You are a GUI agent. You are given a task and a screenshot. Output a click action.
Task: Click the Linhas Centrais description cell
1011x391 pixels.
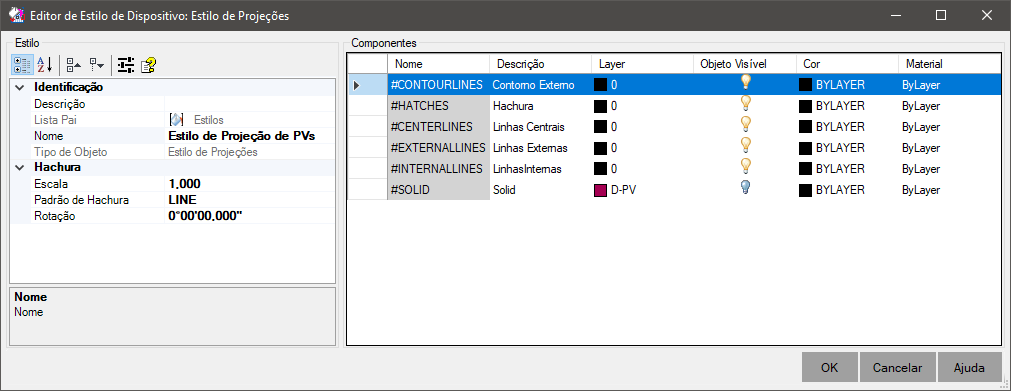[x=540, y=127]
